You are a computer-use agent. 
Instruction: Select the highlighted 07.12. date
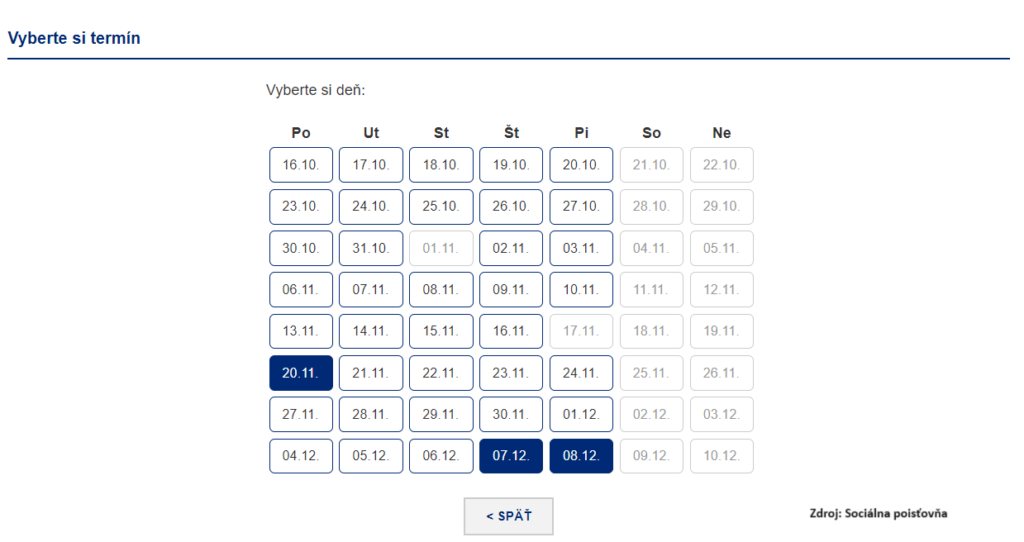511,456
